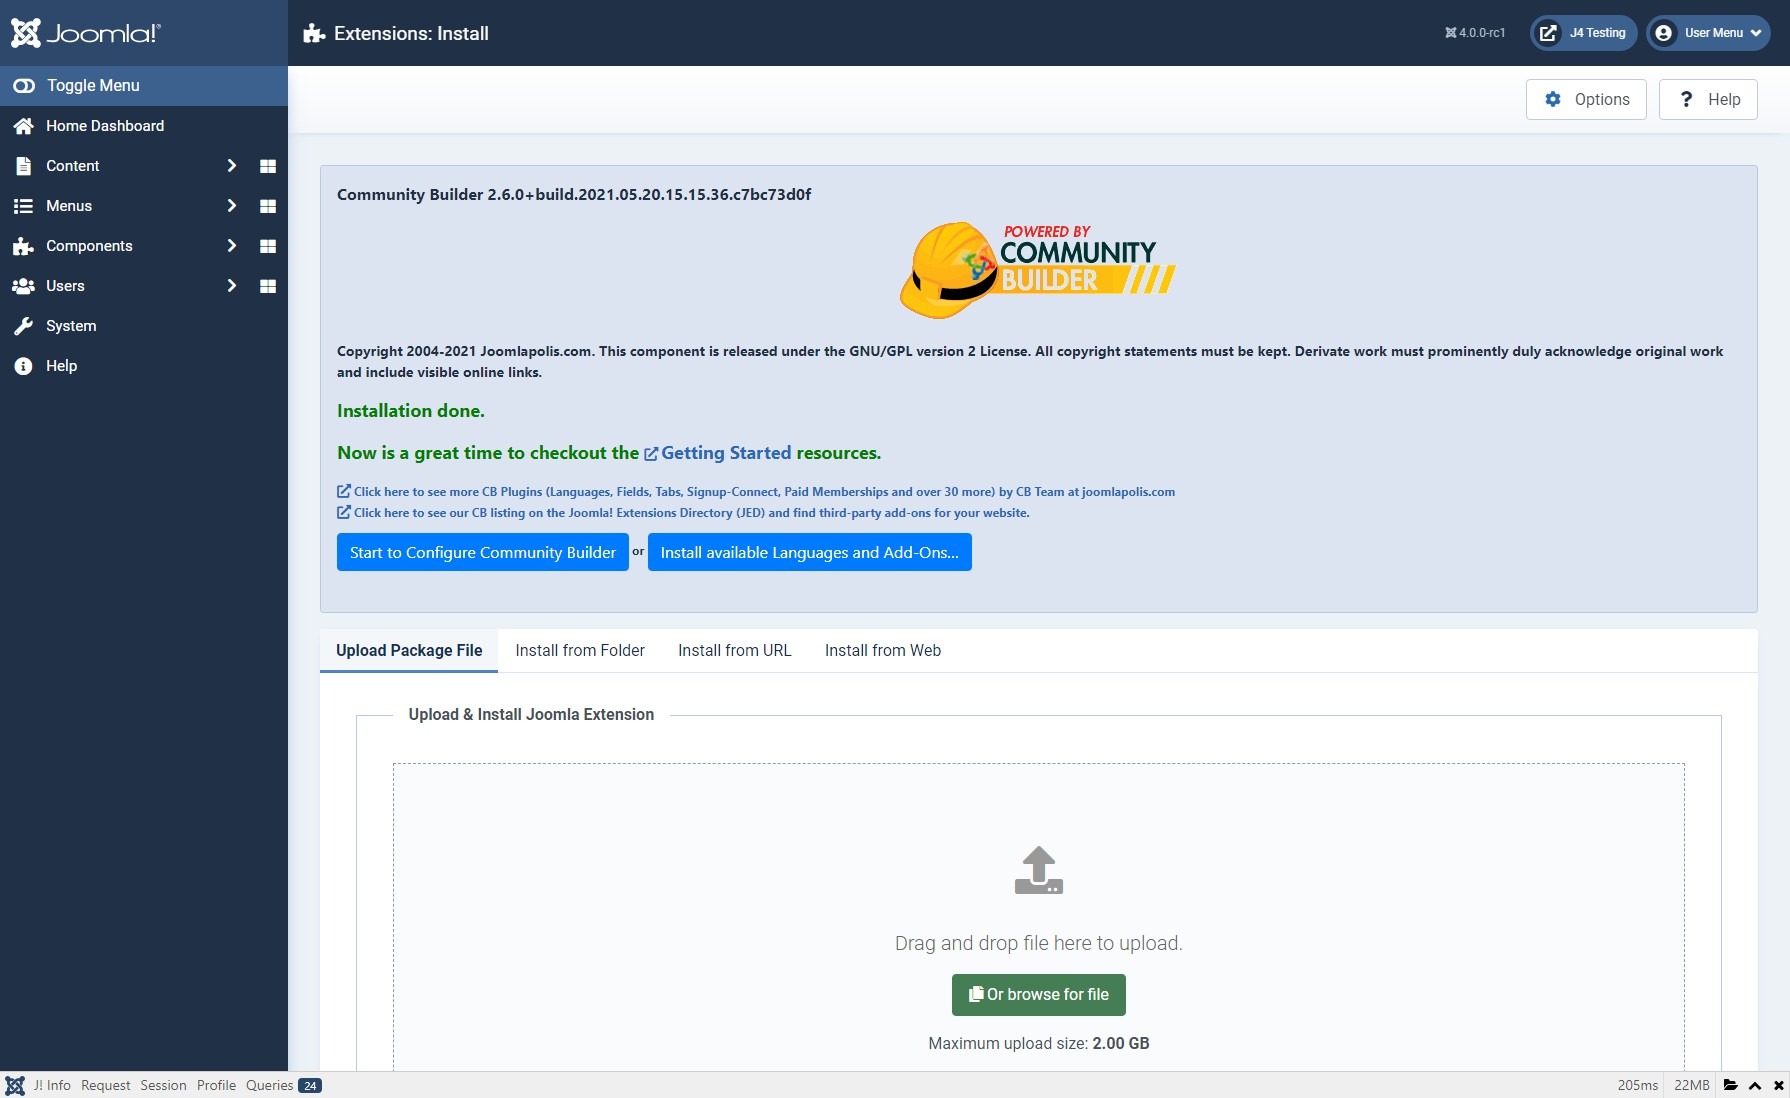The image size is (1790, 1098).
Task: Expand the Components chevron
Action: pyautogui.click(x=232, y=246)
